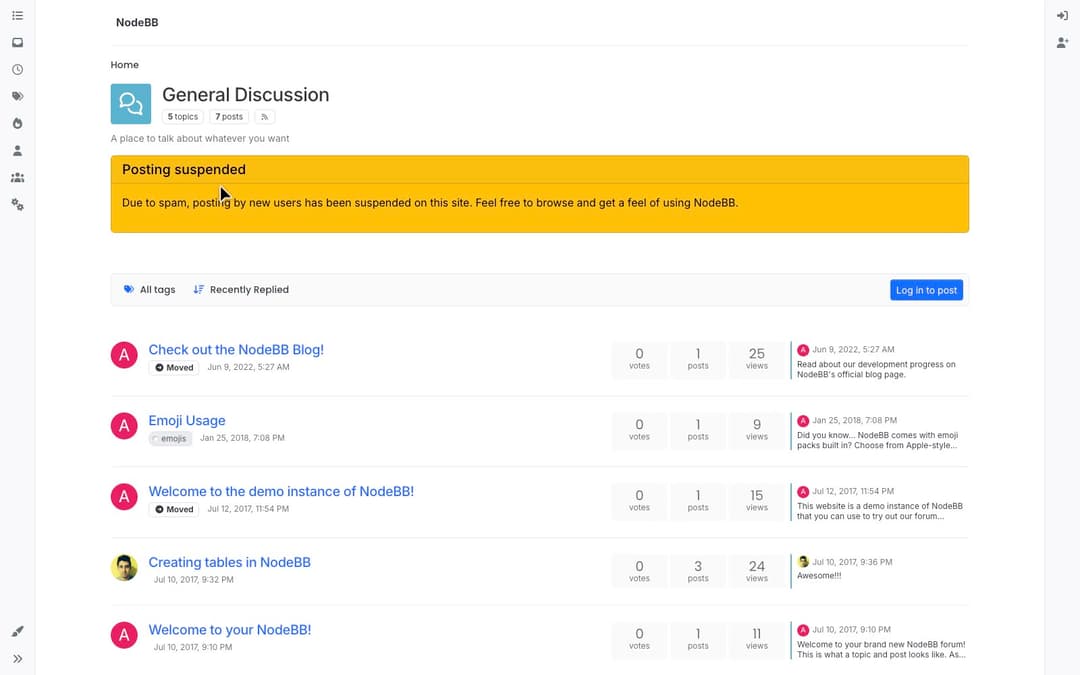Open the Recently Replied sort dropdown

click(241, 290)
